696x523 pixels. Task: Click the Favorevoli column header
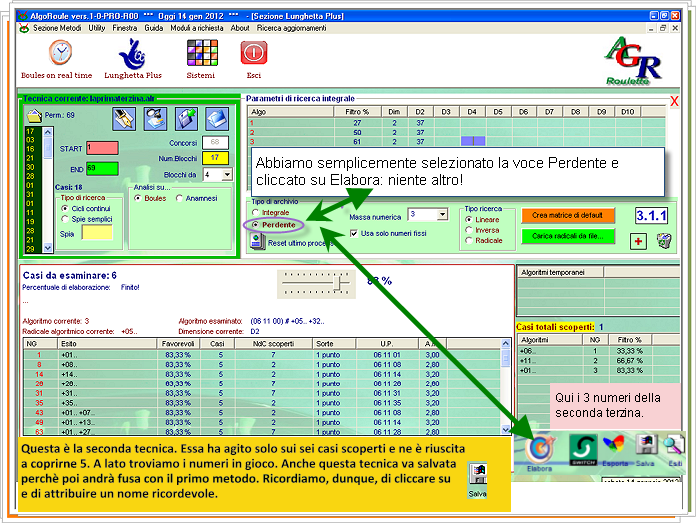178,344
